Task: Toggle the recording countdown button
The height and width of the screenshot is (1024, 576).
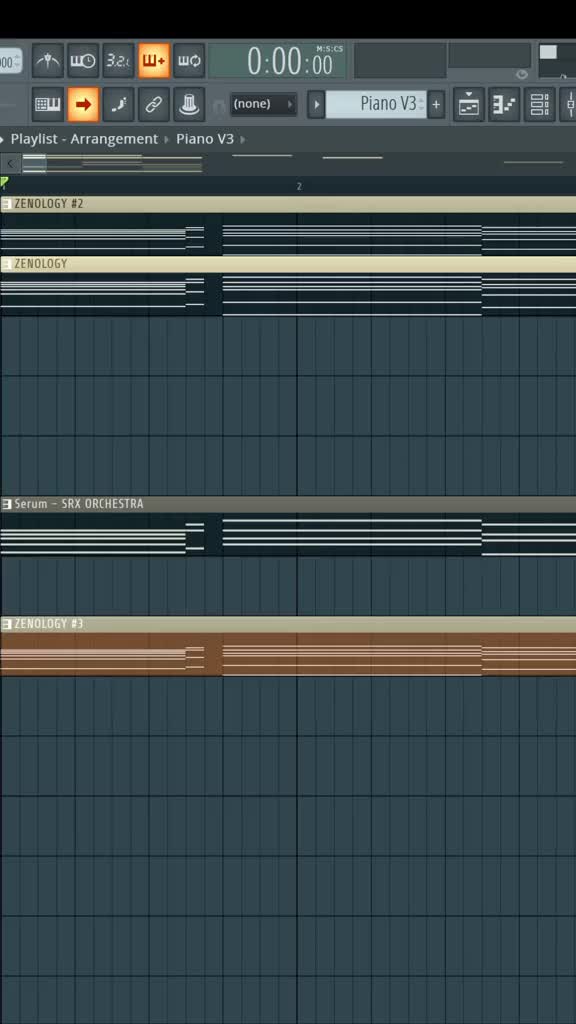Action: [118, 61]
